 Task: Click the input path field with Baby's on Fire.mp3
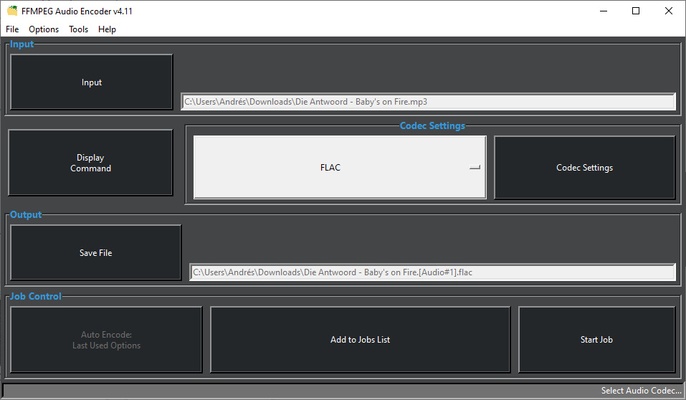click(x=428, y=102)
